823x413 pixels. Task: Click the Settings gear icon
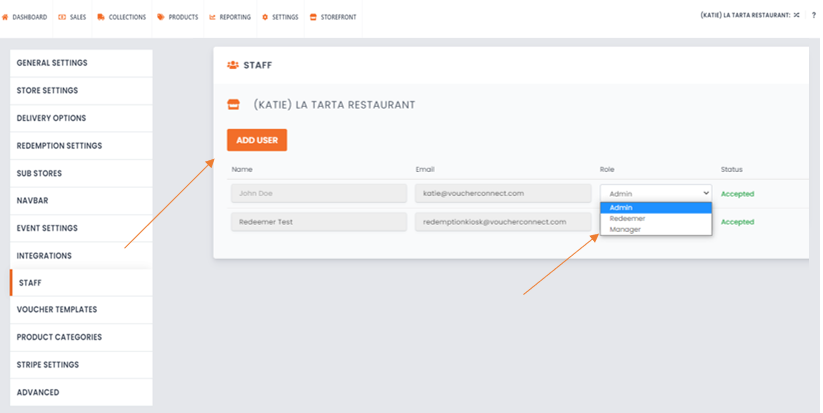(264, 17)
